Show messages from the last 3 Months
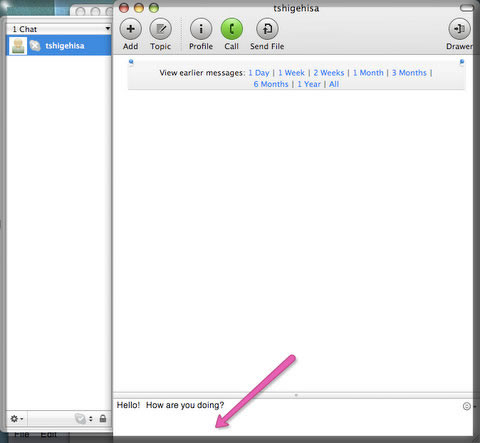This screenshot has width=480, height=443. pyautogui.click(x=409, y=73)
